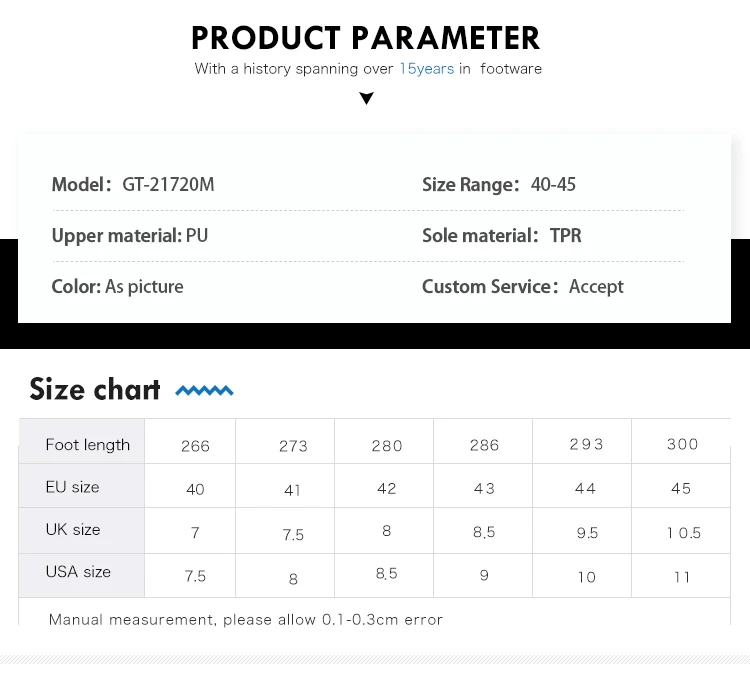Click Sole material TPR entry
This screenshot has width=750, height=682.
(x=502, y=236)
